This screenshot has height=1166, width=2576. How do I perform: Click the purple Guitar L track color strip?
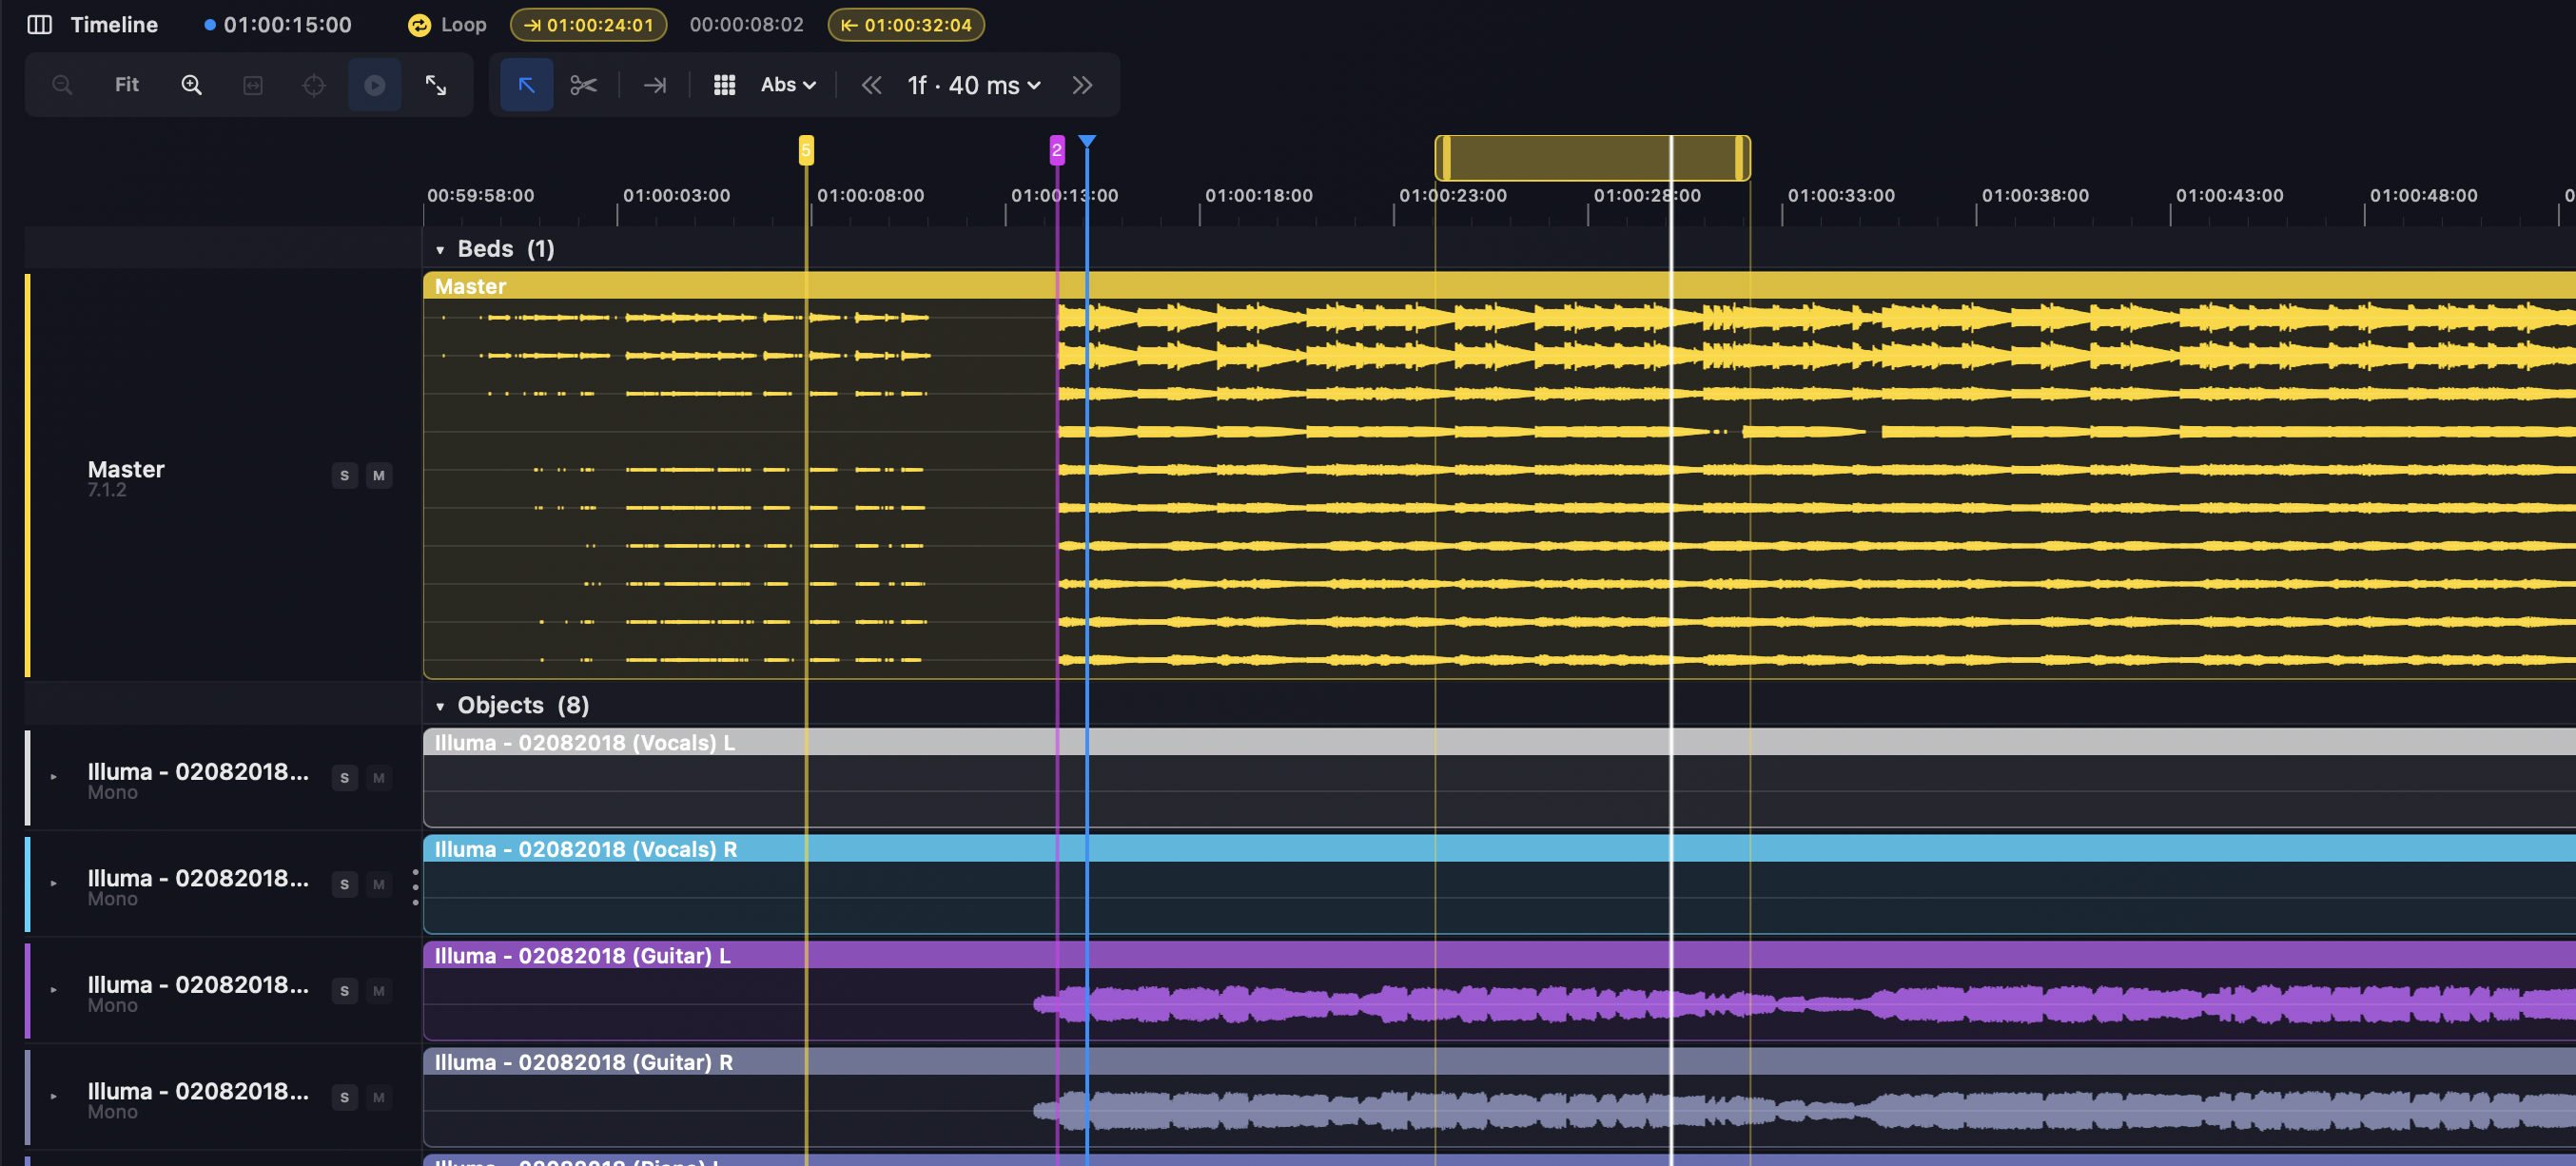point(28,991)
